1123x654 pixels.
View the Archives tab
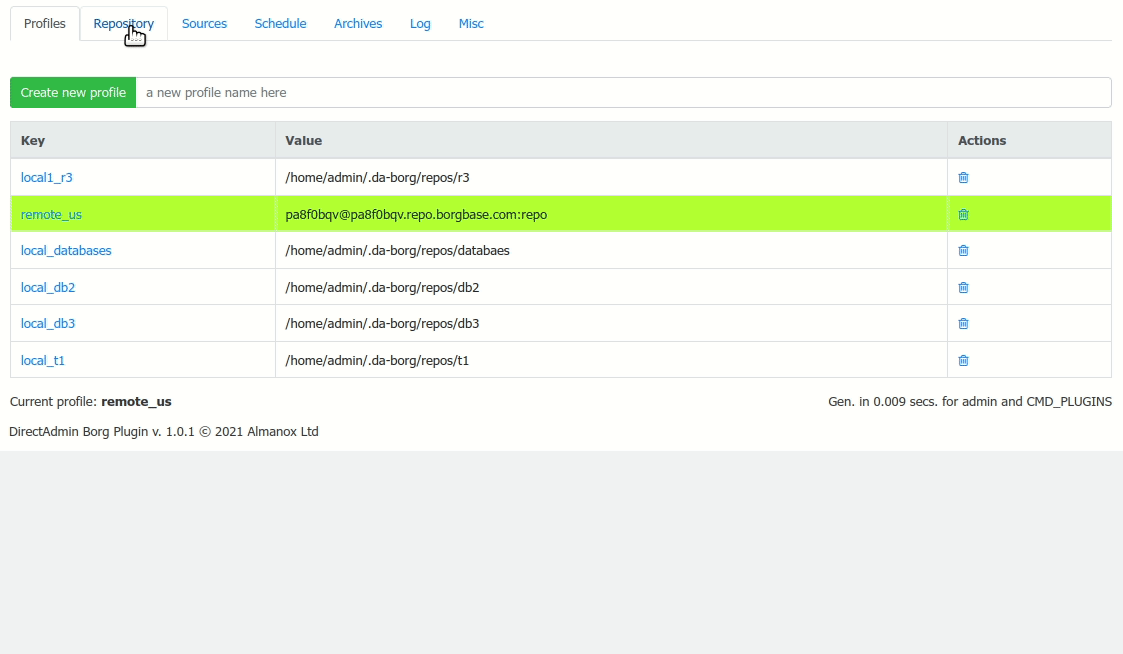(357, 23)
